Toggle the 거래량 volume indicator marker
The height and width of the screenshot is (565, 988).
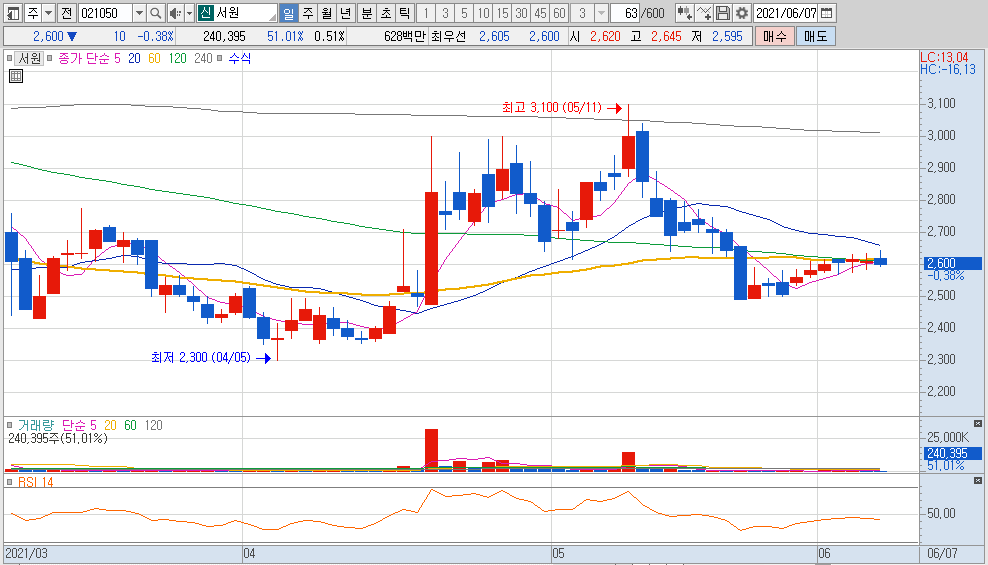point(9,425)
